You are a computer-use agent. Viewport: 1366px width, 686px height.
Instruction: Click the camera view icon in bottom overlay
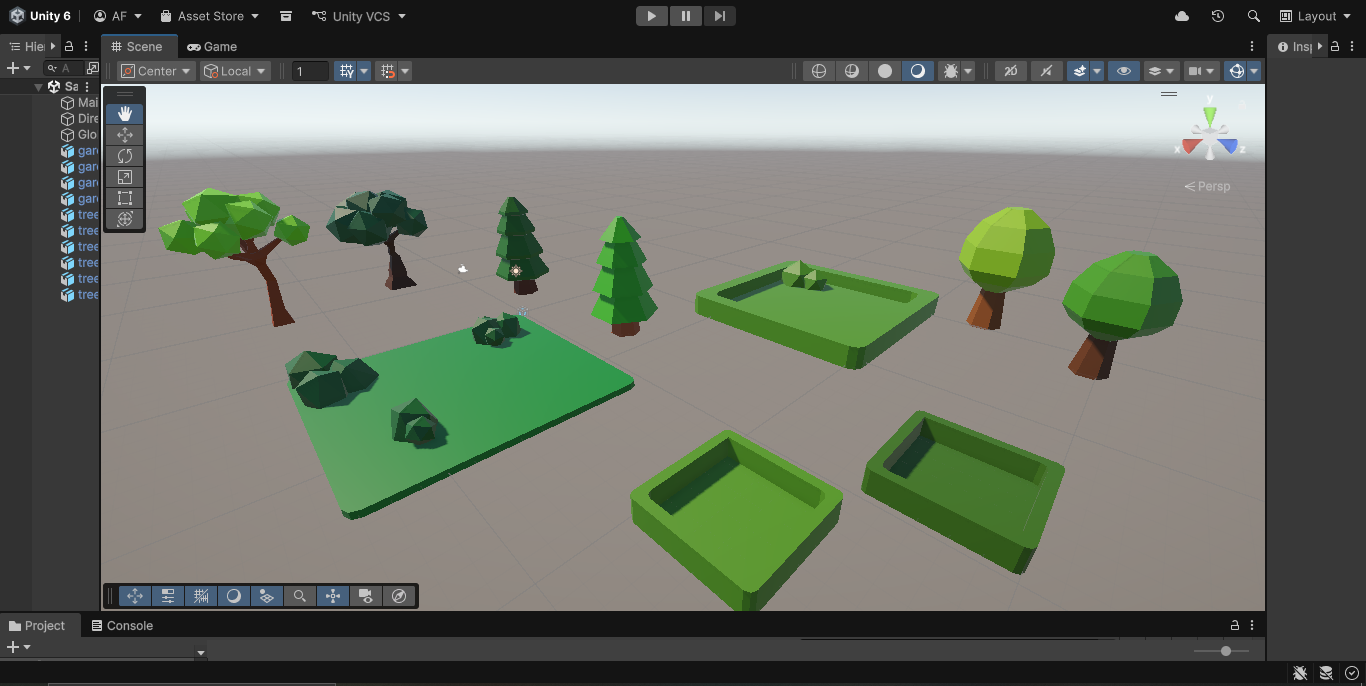tap(366, 596)
